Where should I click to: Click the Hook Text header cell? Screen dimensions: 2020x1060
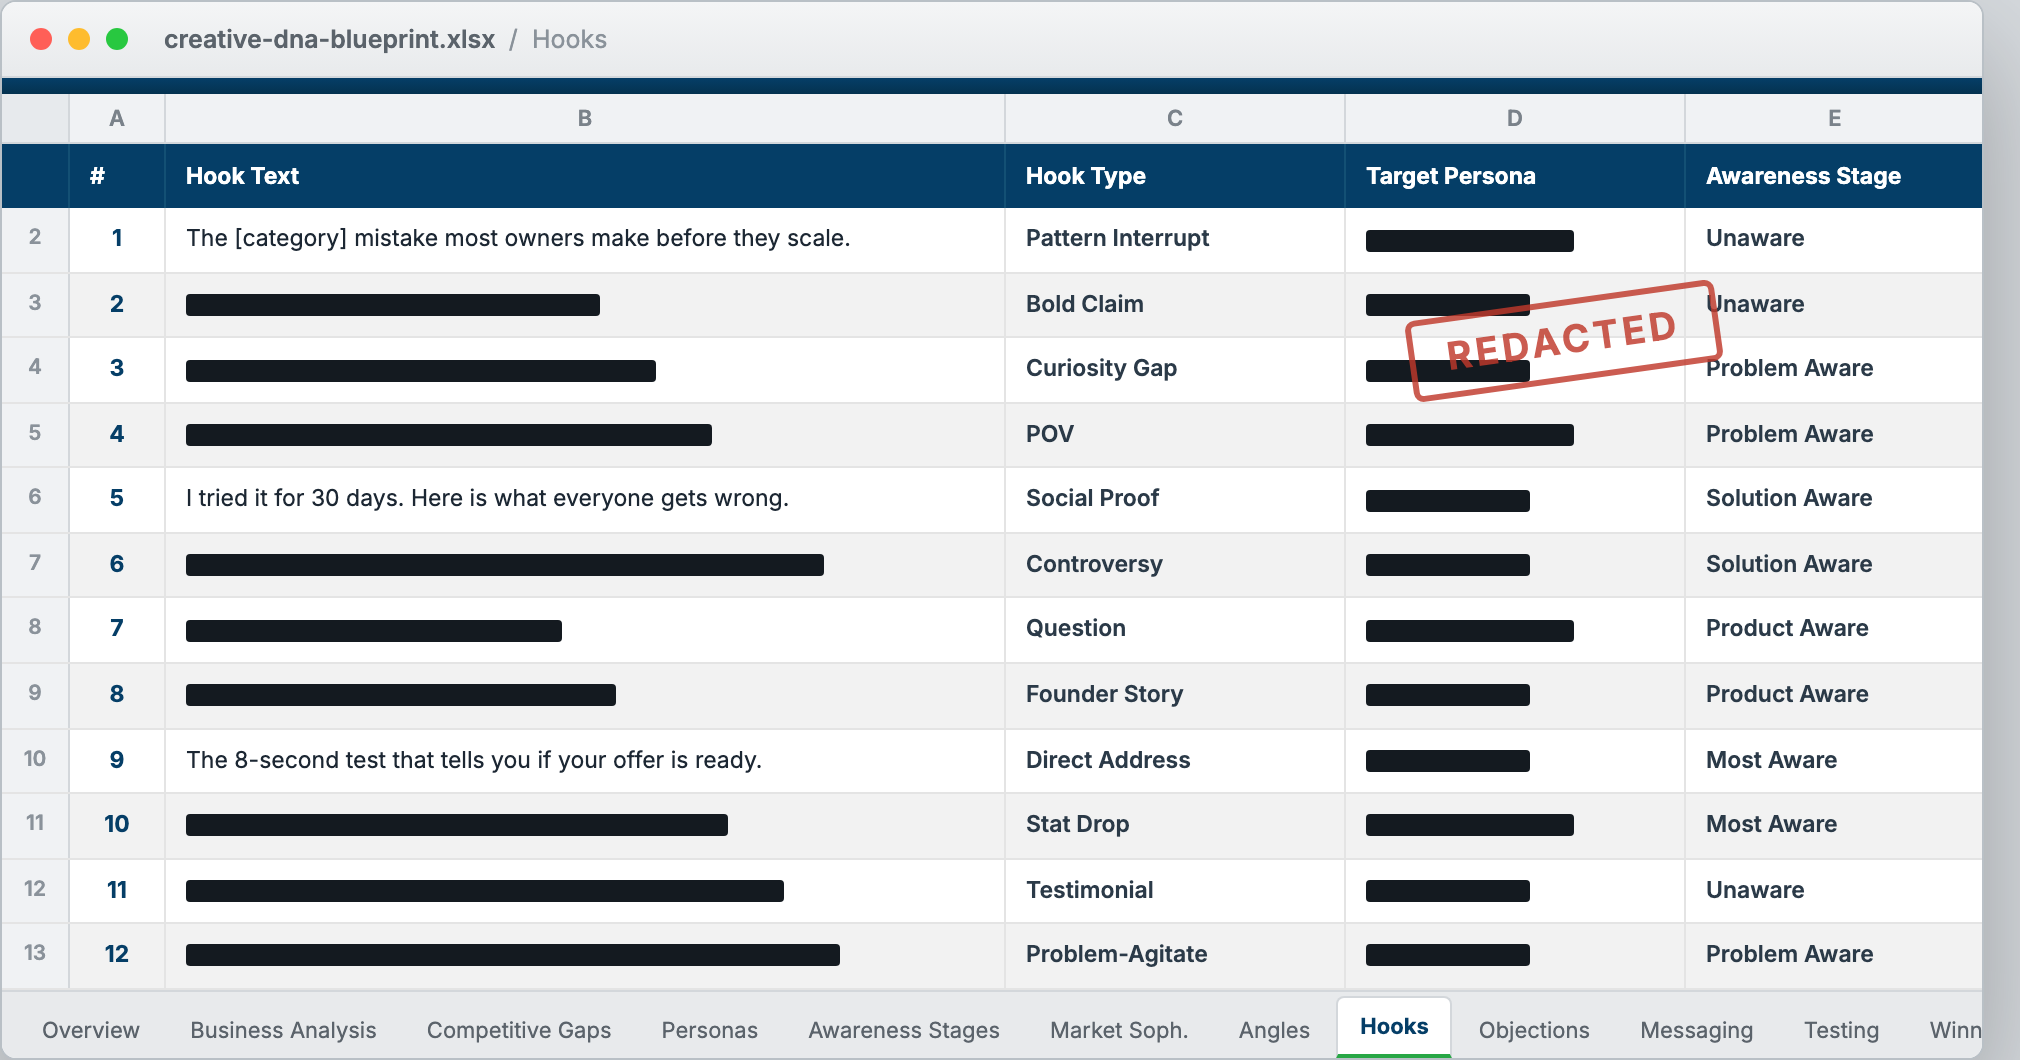click(x=585, y=176)
